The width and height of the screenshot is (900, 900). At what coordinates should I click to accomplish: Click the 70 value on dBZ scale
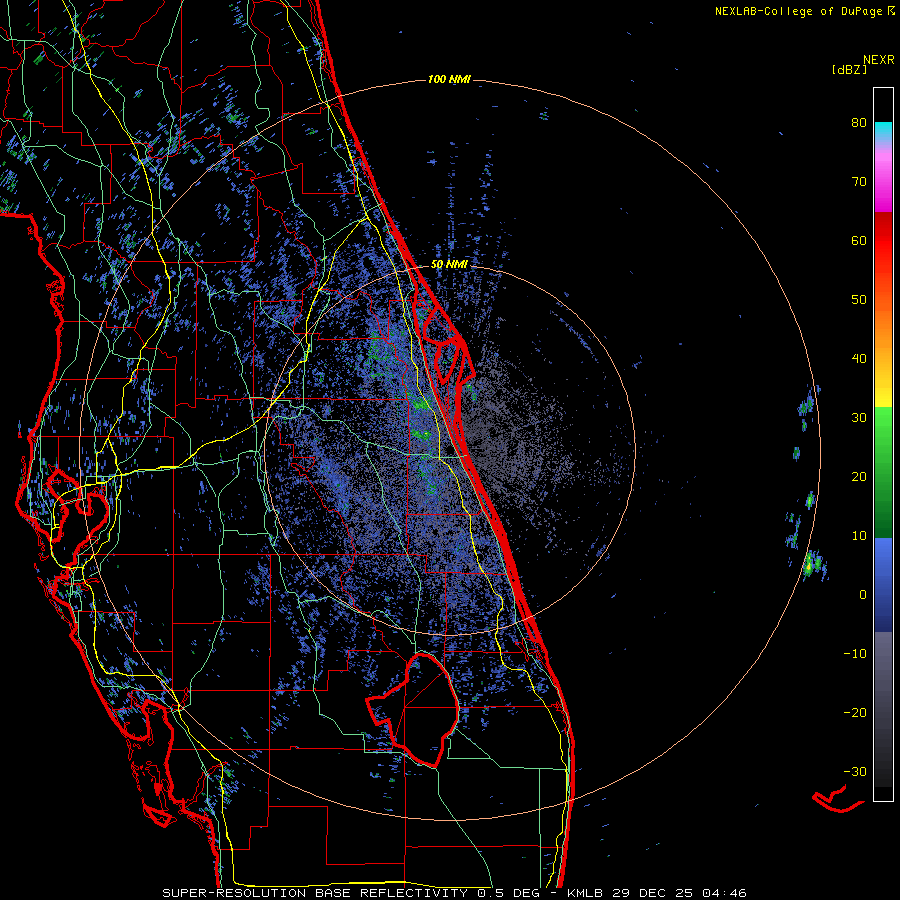859,181
